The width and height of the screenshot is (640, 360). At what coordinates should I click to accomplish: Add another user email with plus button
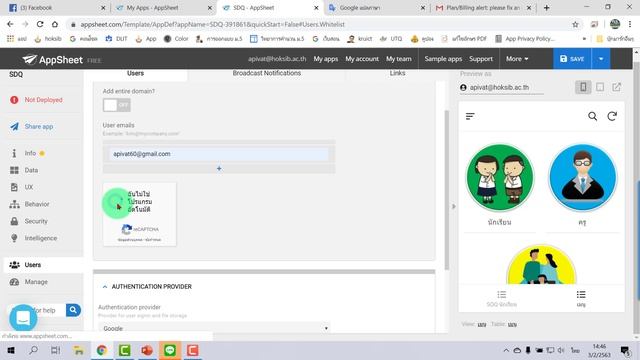219,169
